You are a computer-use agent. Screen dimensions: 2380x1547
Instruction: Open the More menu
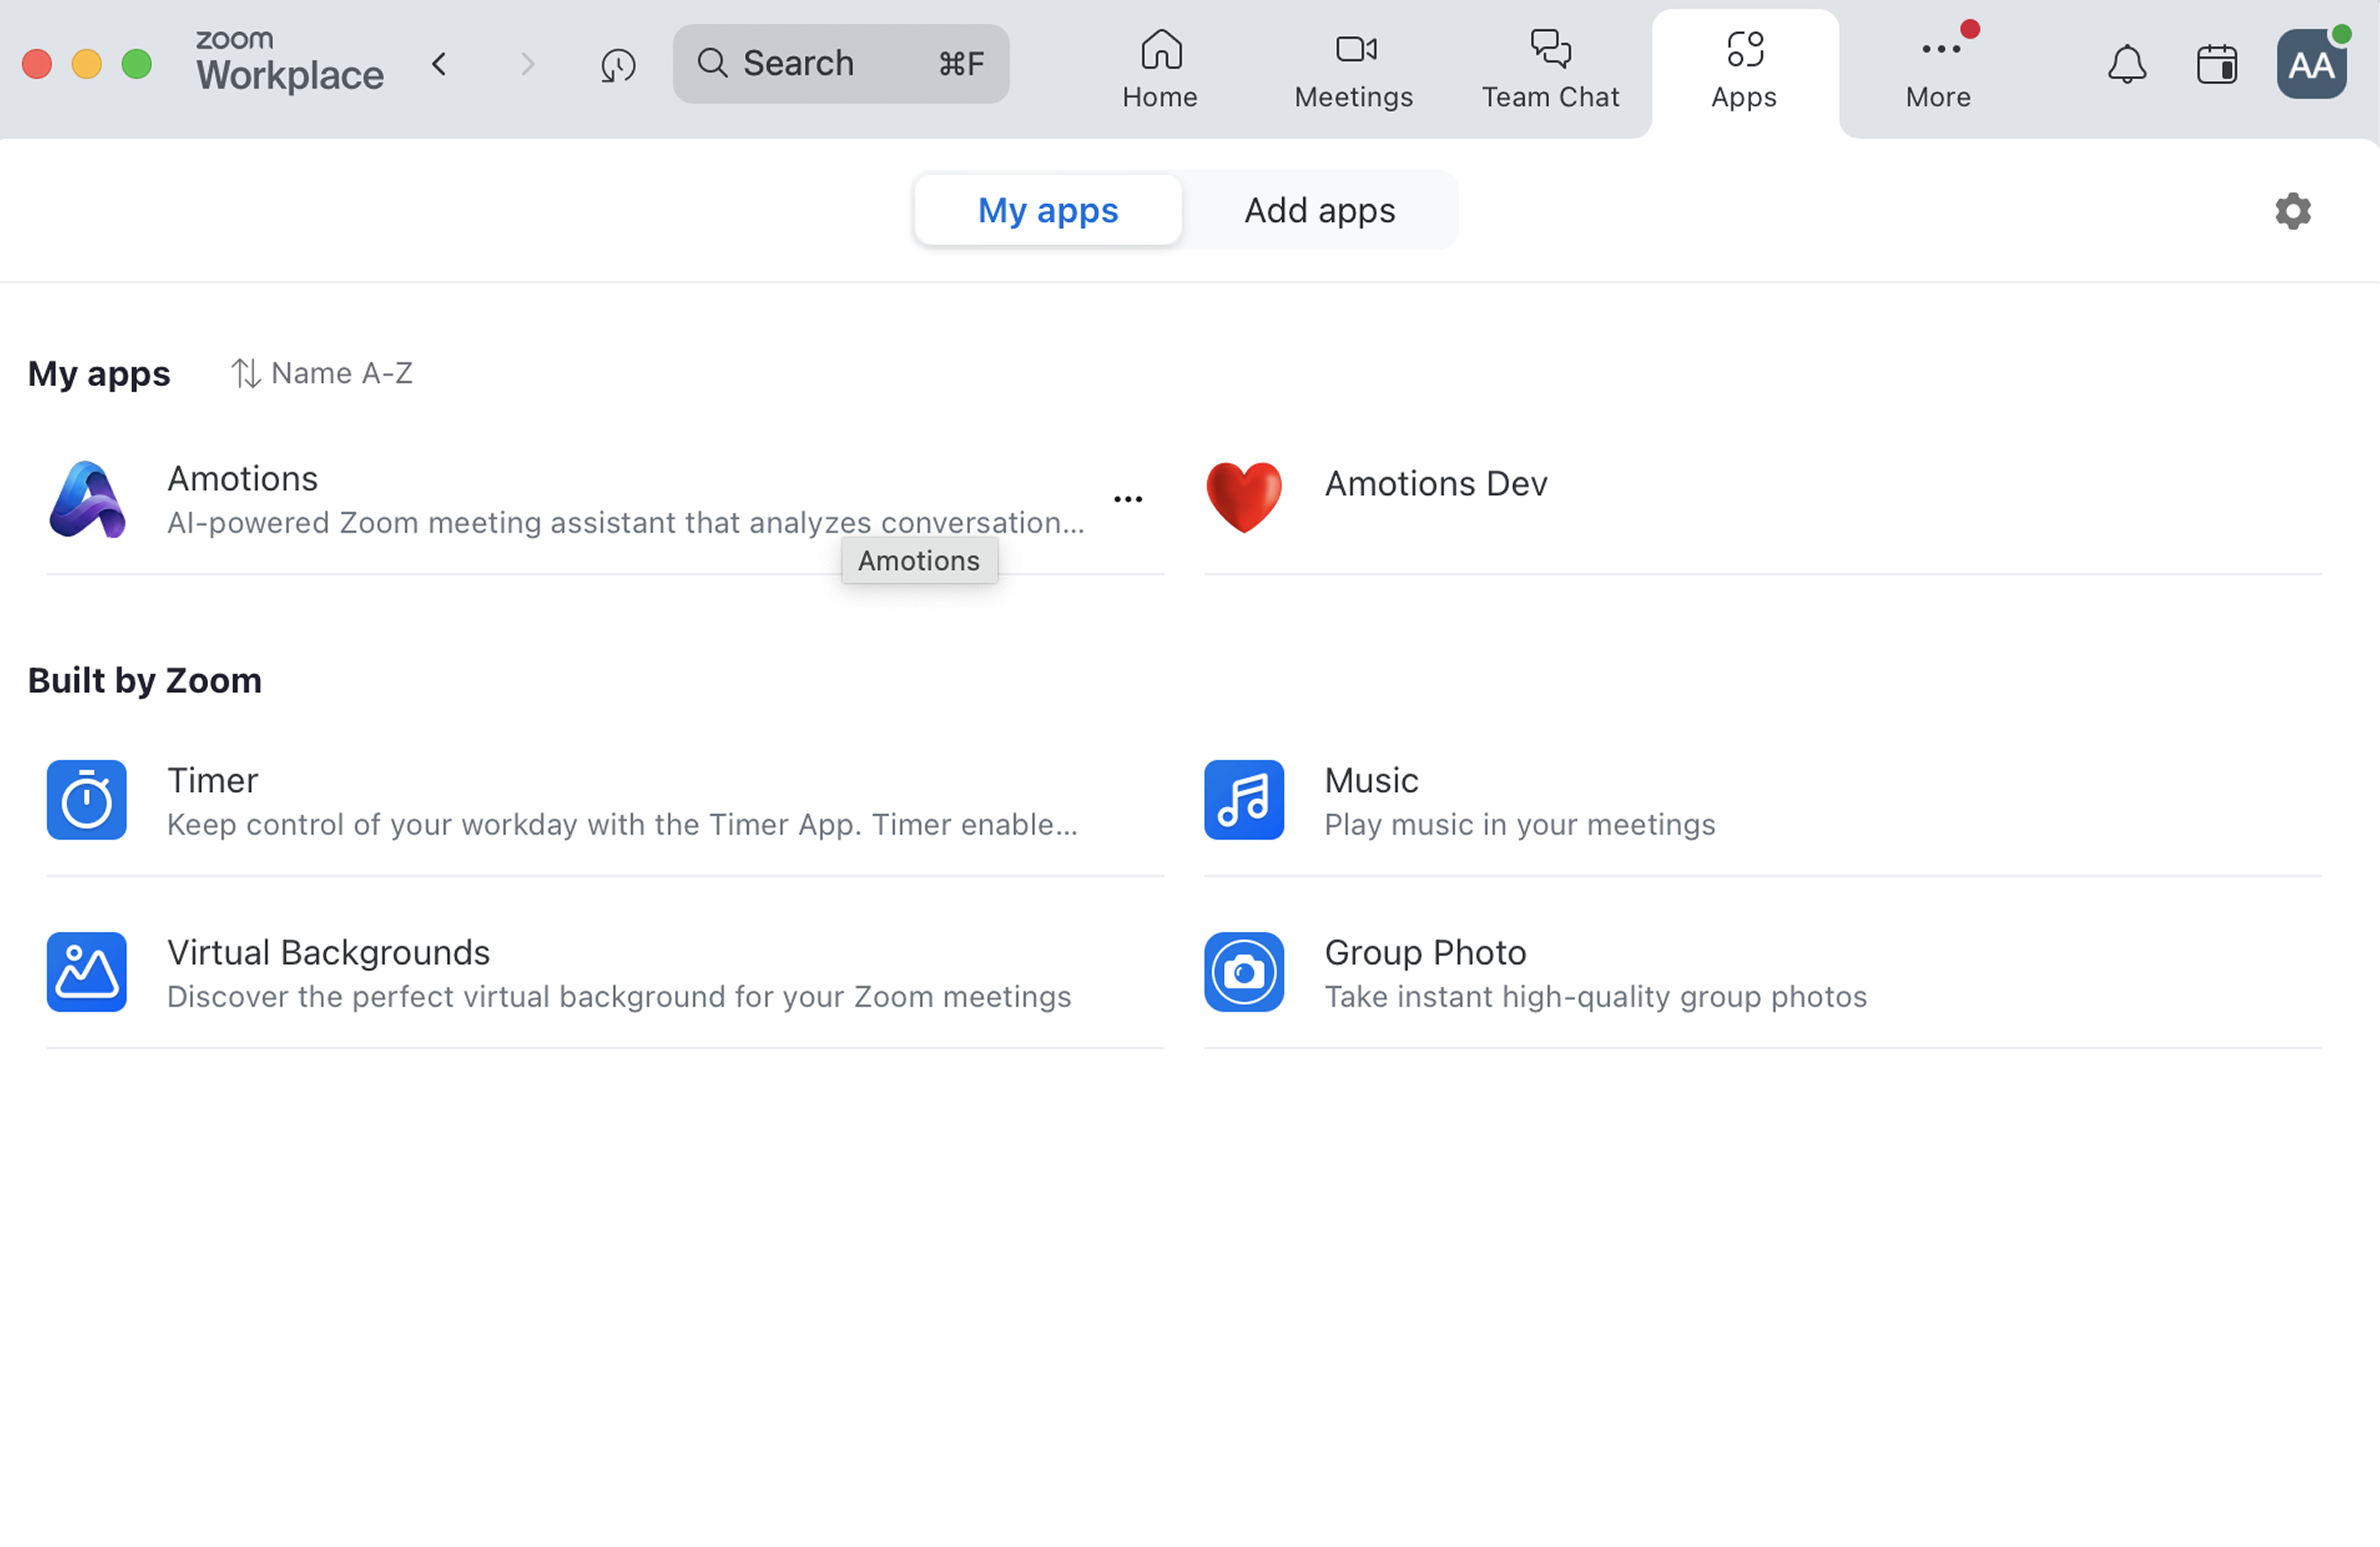coord(1939,70)
